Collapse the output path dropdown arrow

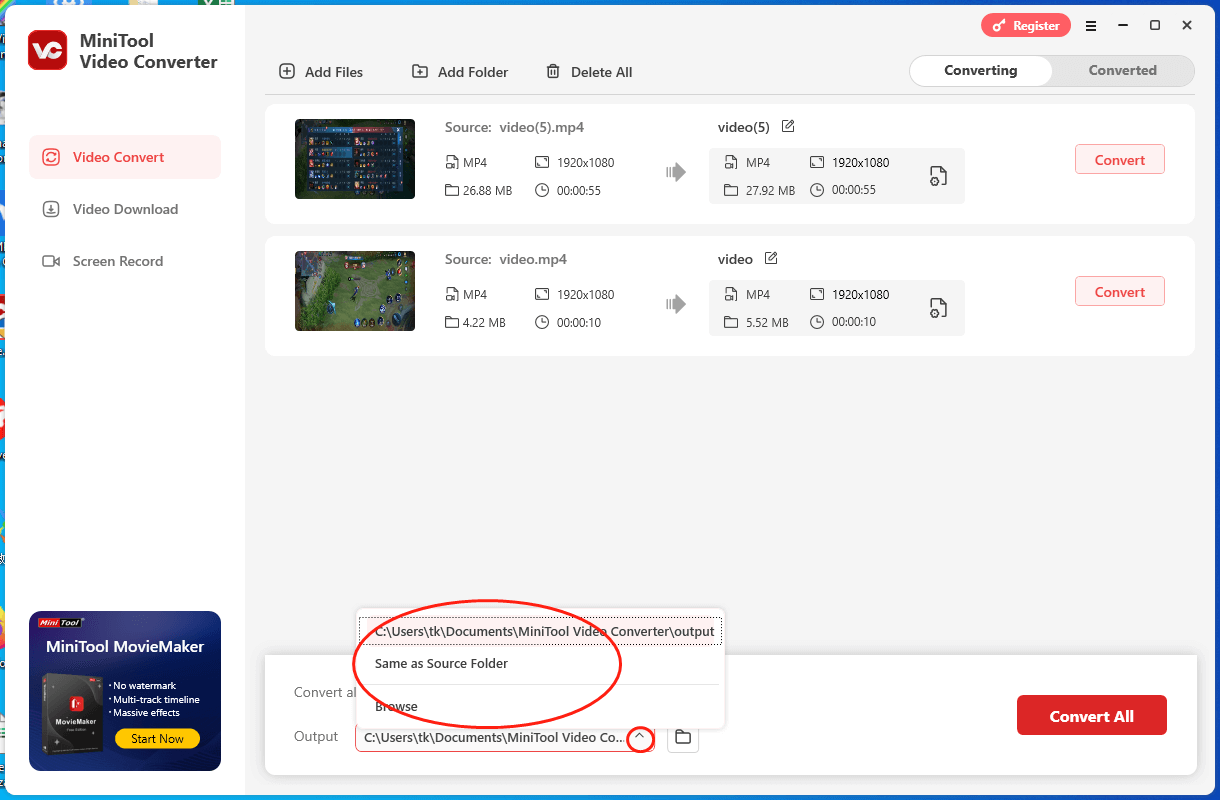tap(640, 738)
